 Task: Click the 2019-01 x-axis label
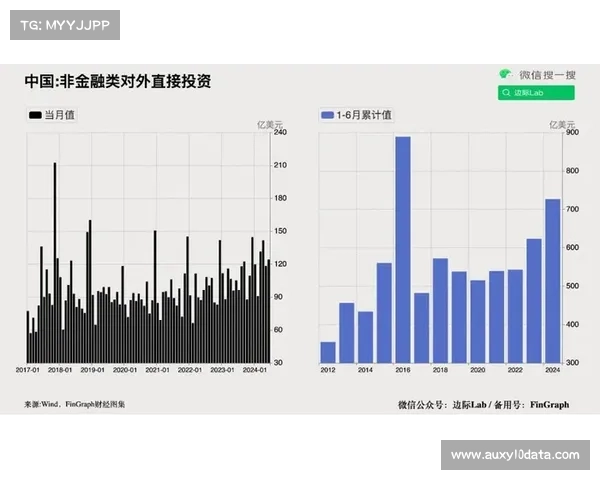point(93,370)
